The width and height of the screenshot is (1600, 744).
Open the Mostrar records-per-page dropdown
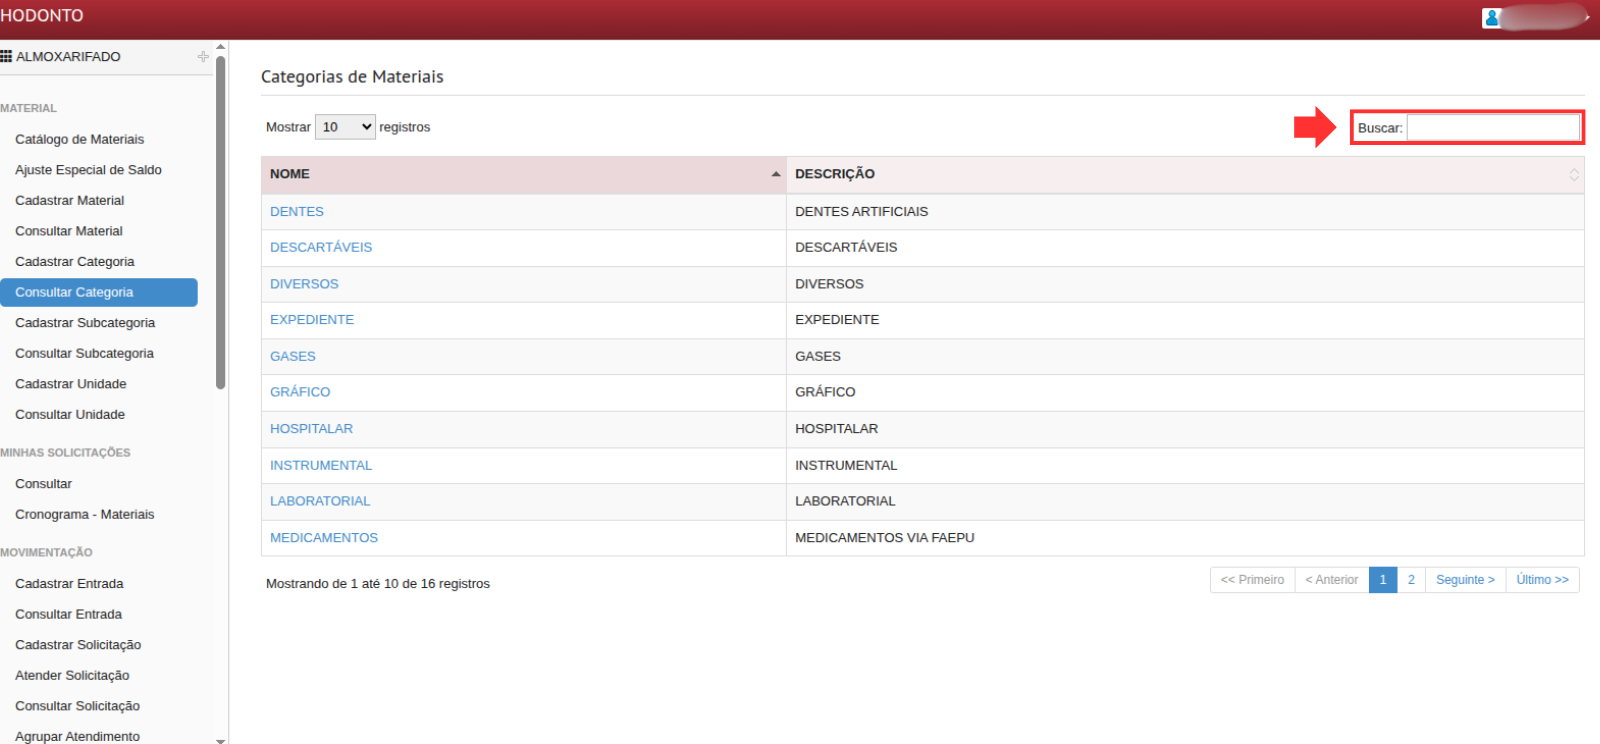345,127
